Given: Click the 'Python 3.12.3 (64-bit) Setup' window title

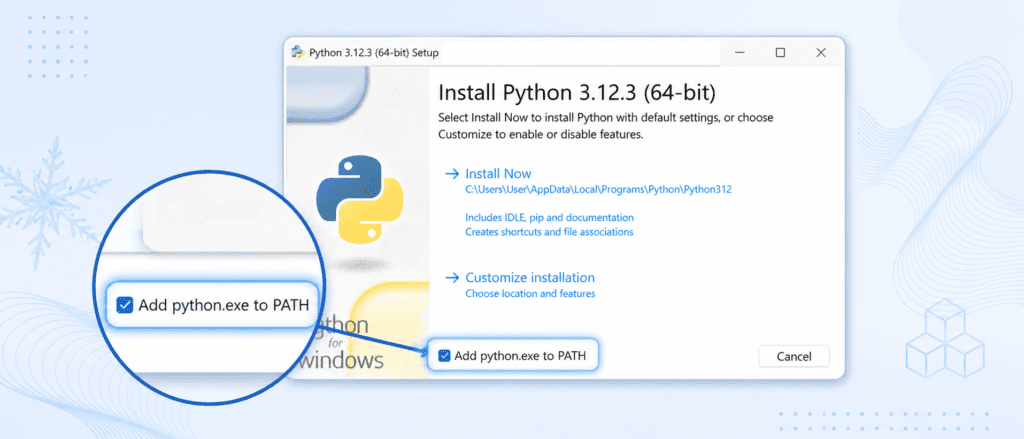Looking at the screenshot, I should (x=374, y=53).
